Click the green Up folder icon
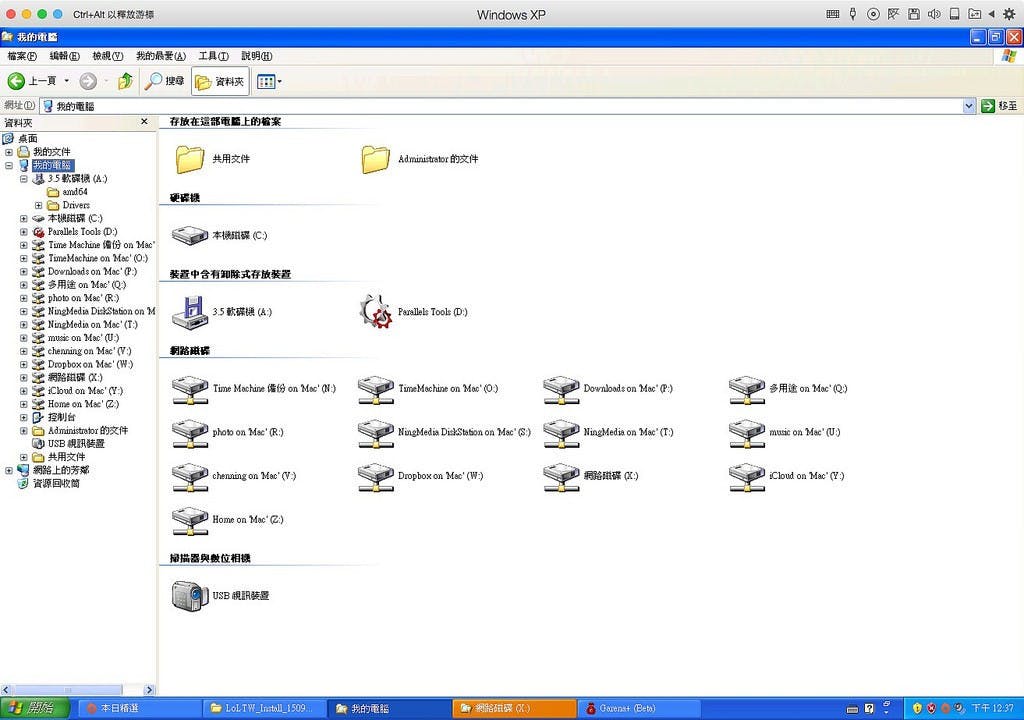1024x720 pixels. pyautogui.click(x=125, y=81)
